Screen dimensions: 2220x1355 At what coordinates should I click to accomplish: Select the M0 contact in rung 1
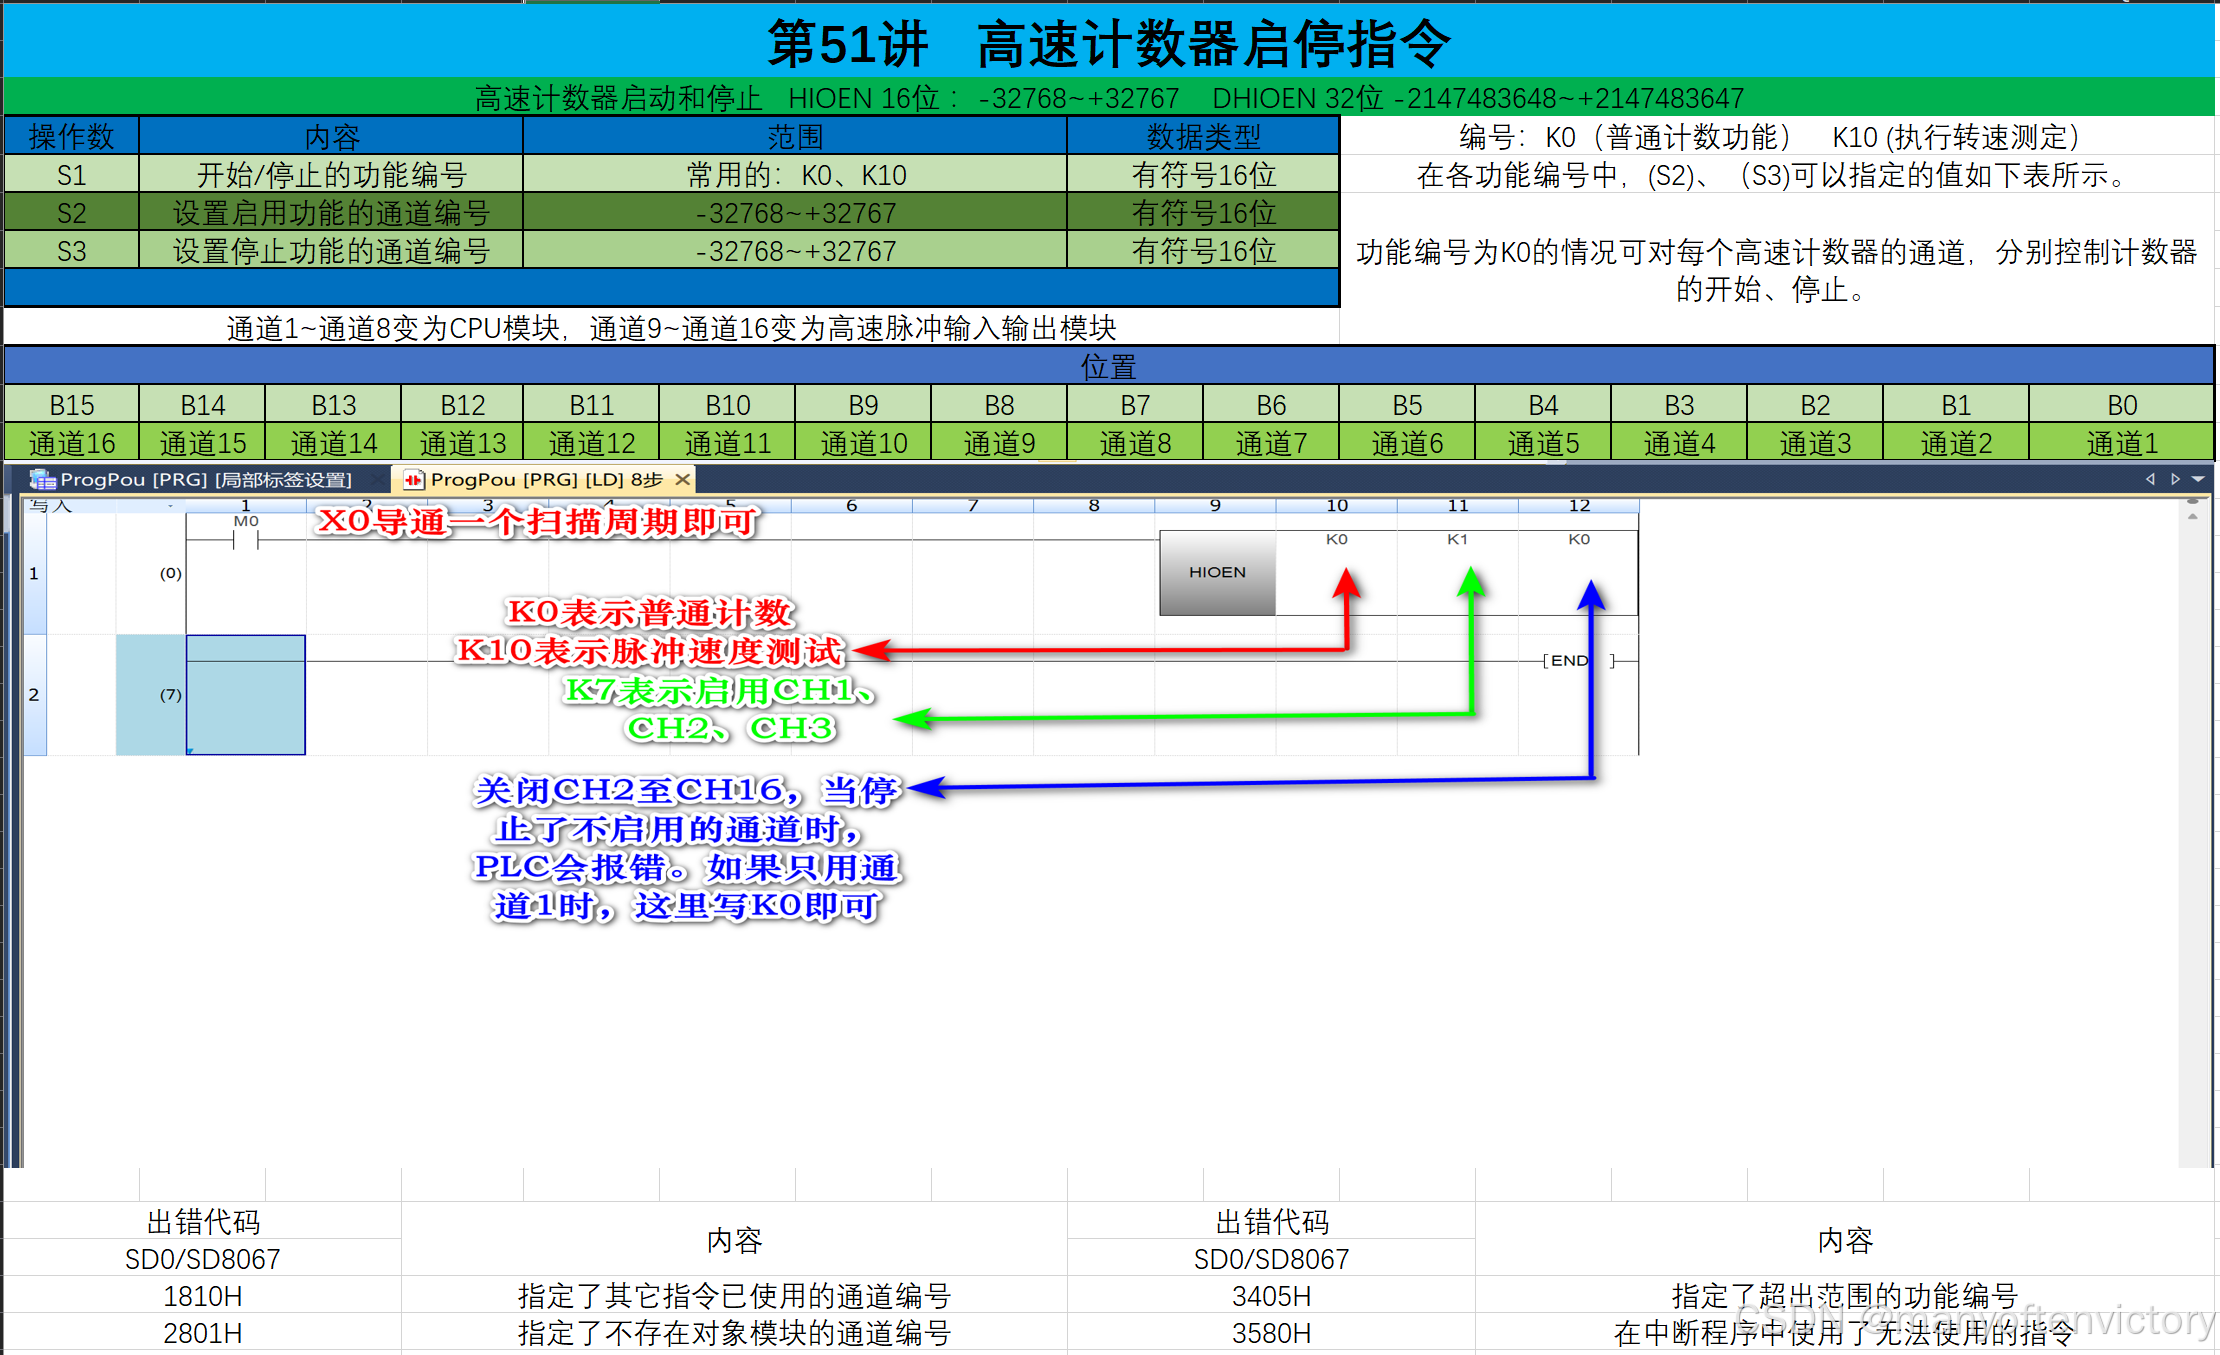(246, 538)
